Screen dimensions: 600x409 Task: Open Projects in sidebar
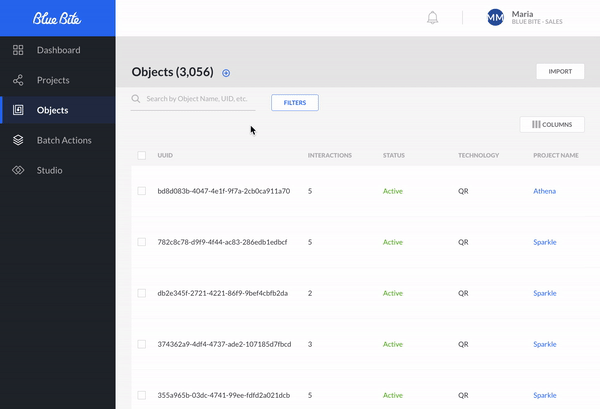(x=53, y=80)
